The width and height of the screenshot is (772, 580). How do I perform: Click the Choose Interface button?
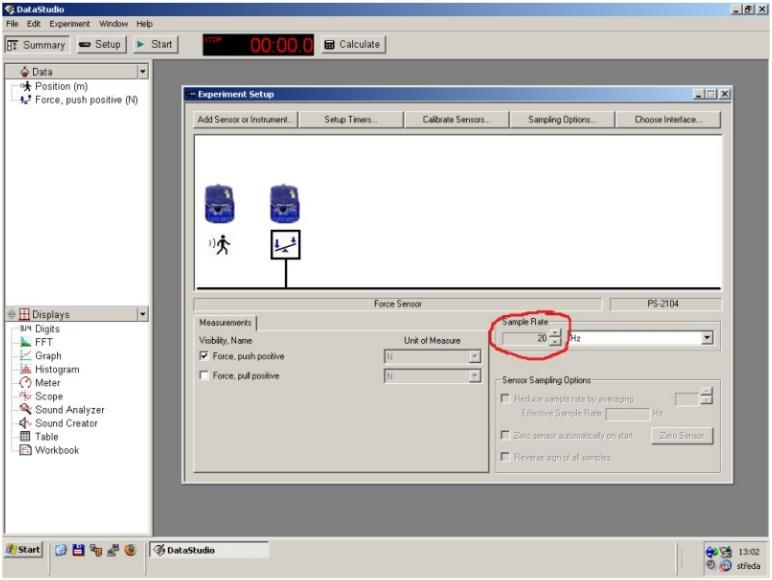(668, 119)
